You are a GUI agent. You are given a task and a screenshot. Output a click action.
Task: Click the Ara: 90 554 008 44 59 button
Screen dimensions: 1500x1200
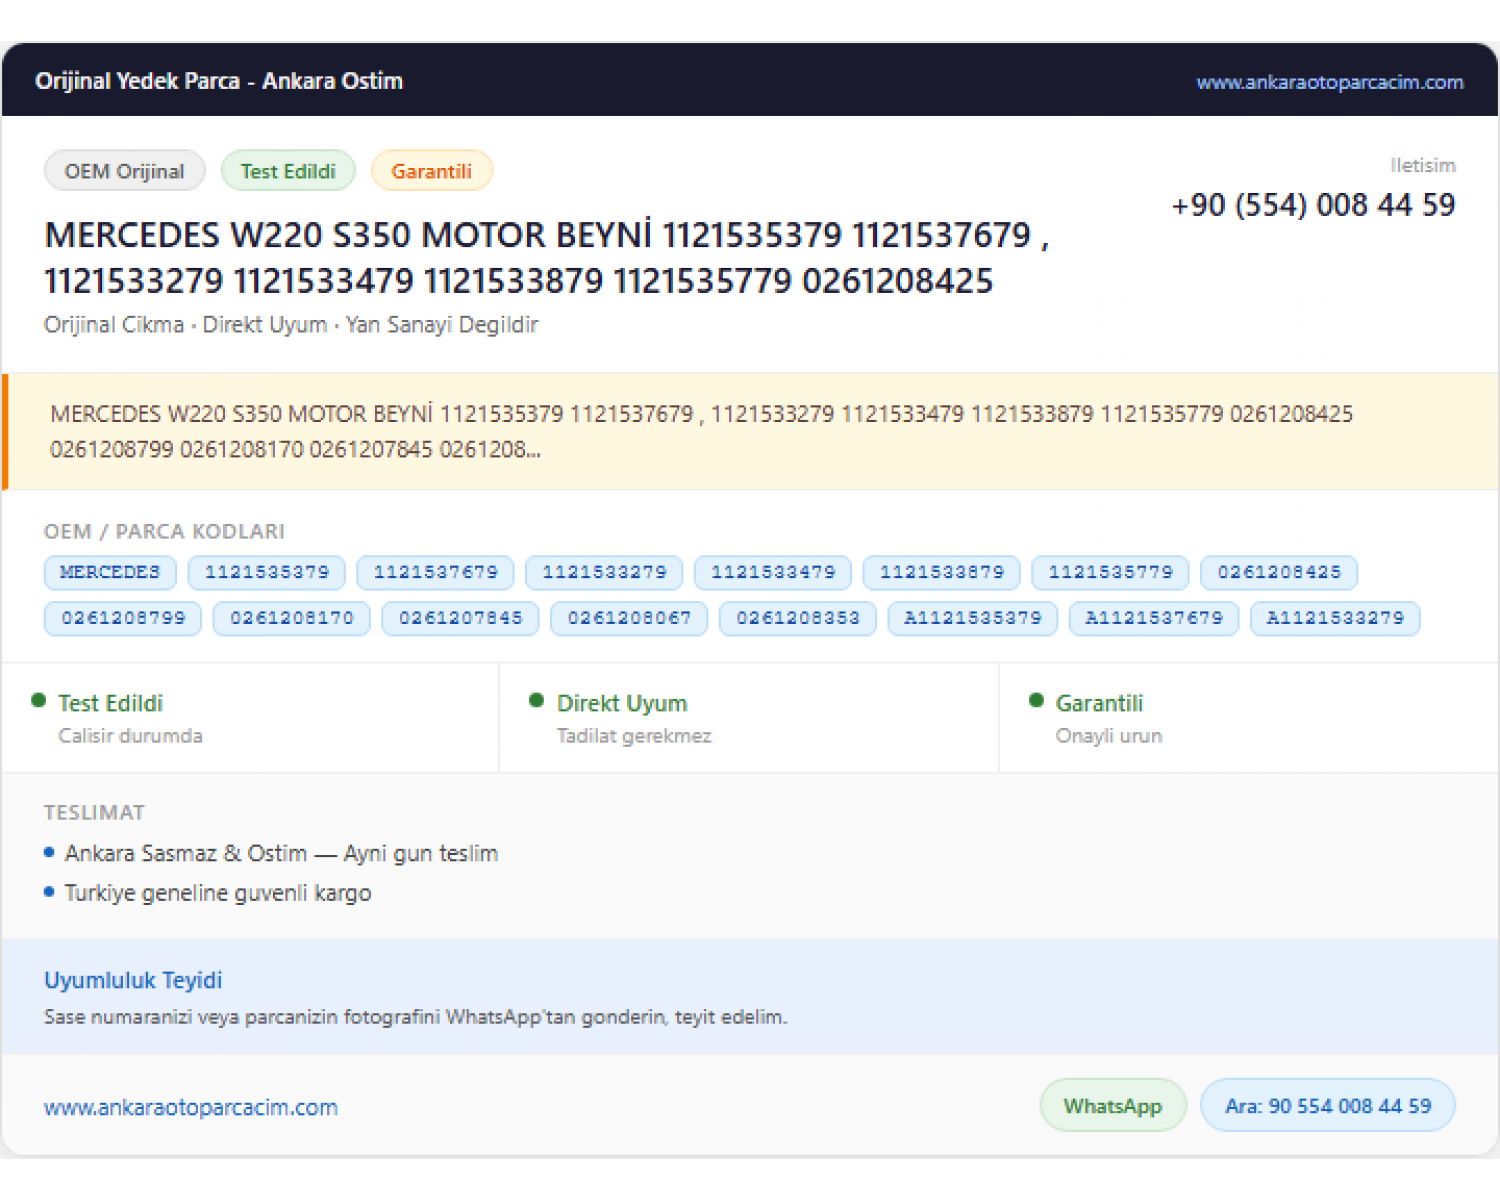1328,1106
